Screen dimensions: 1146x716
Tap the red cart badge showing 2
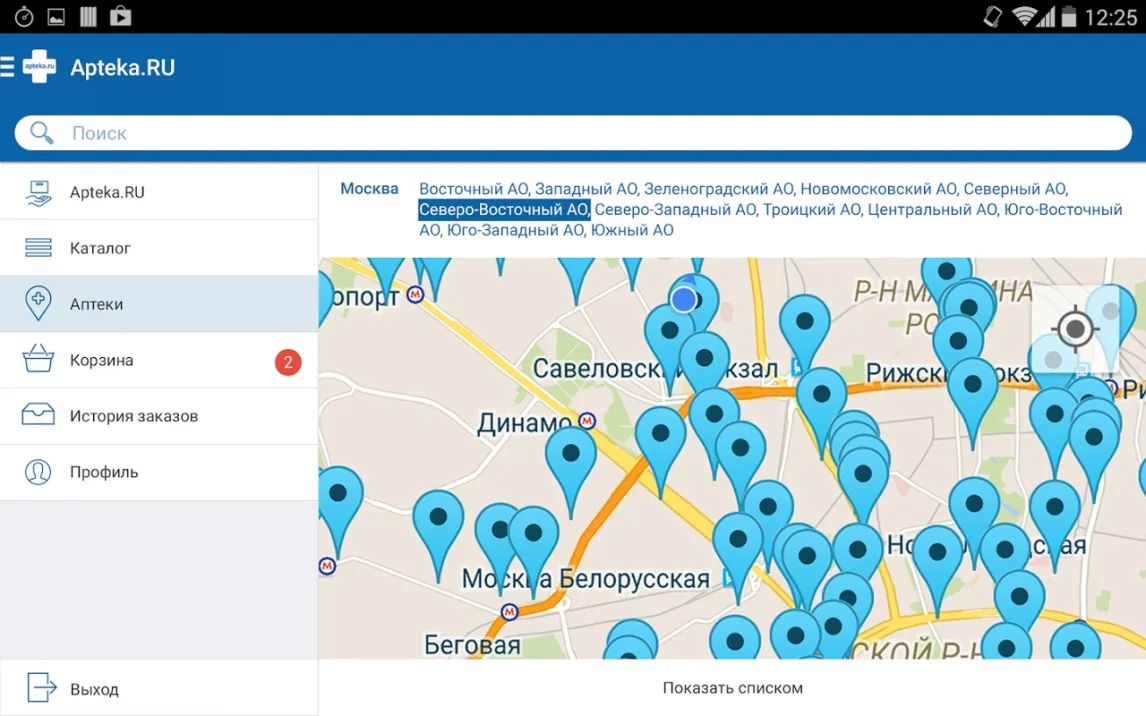288,362
